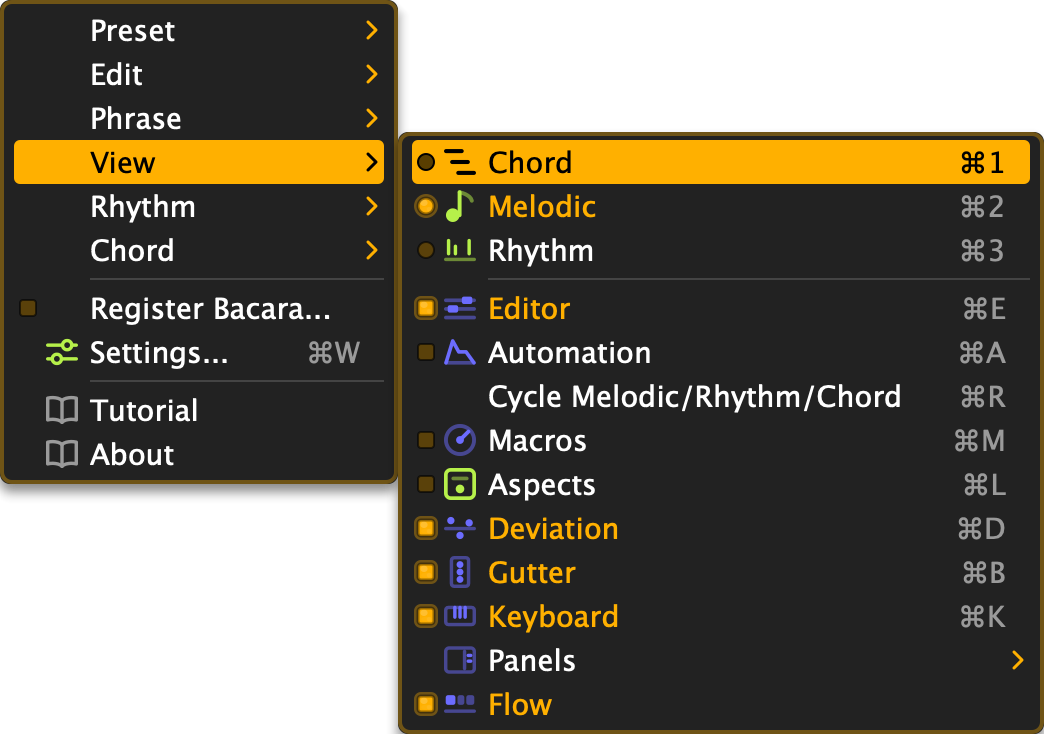Click the Deviation dots icon
Viewport: 1044px width, 734px height.
459,528
